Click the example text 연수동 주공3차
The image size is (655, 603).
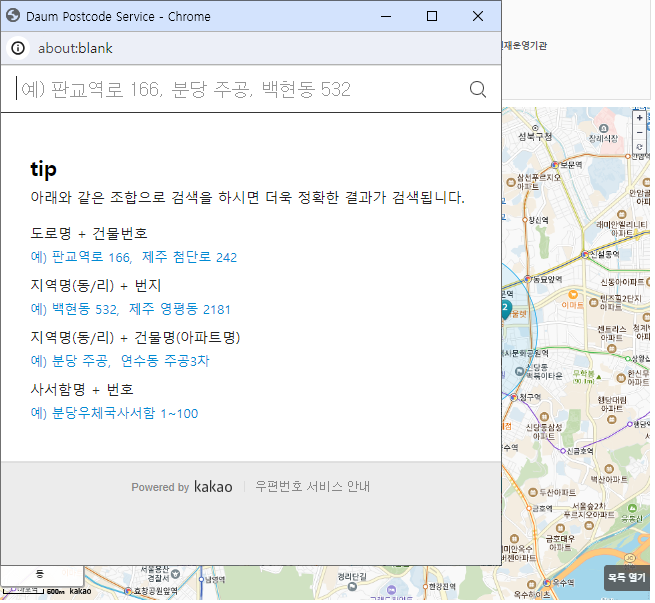[x=165, y=360]
